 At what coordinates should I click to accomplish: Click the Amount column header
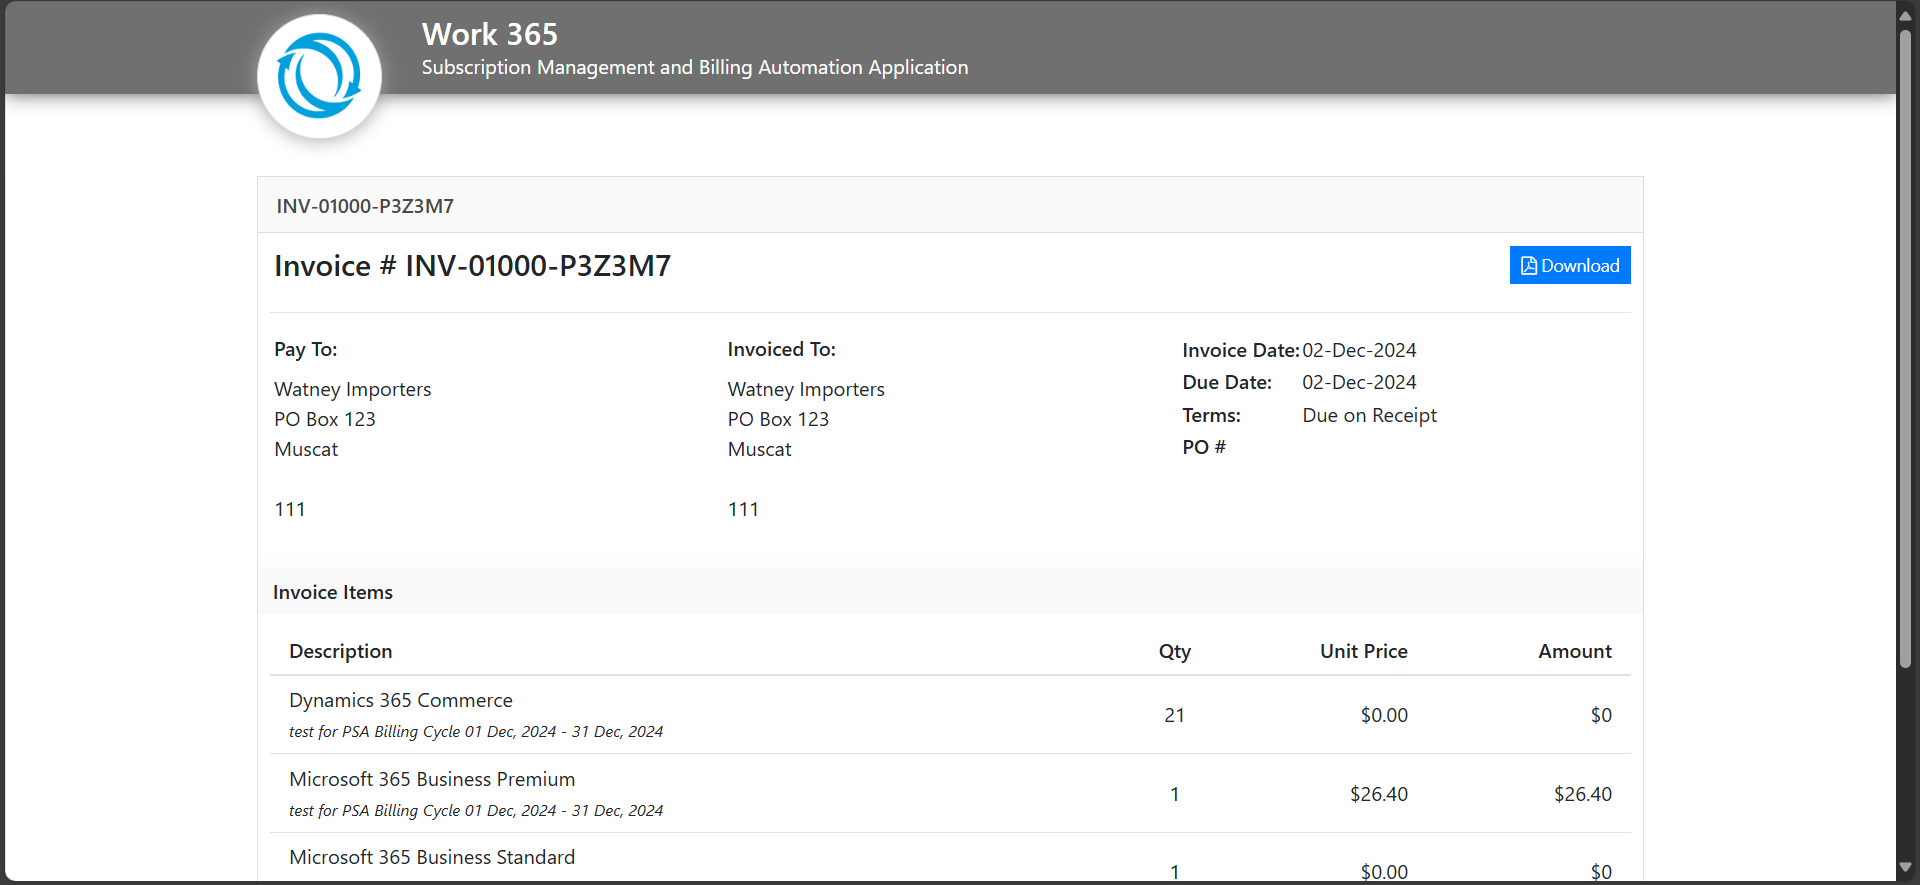[x=1575, y=651]
